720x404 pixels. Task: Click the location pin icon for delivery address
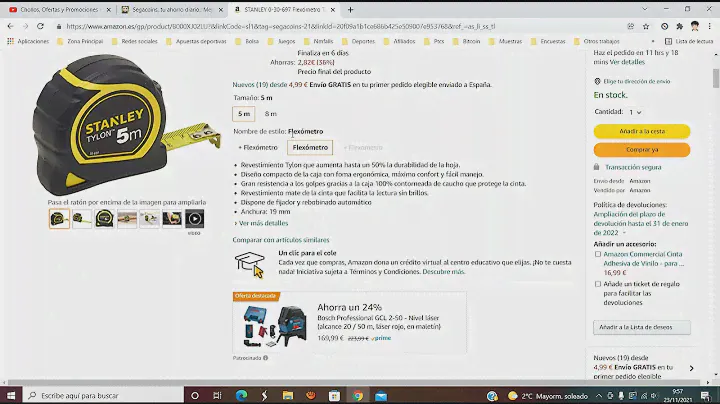coord(598,80)
